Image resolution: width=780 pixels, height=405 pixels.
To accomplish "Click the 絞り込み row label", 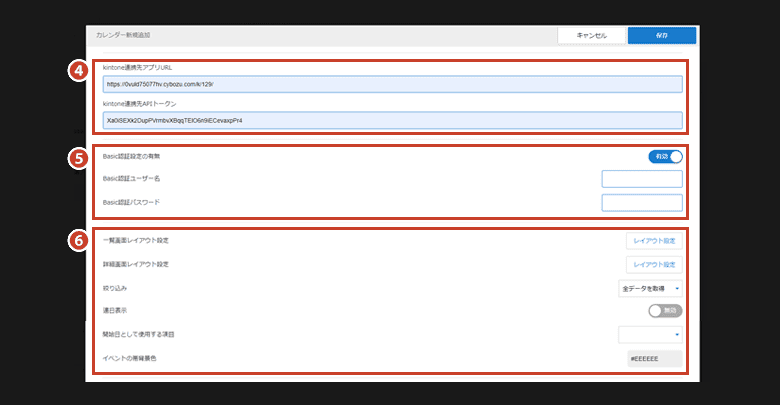I will 117,288.
